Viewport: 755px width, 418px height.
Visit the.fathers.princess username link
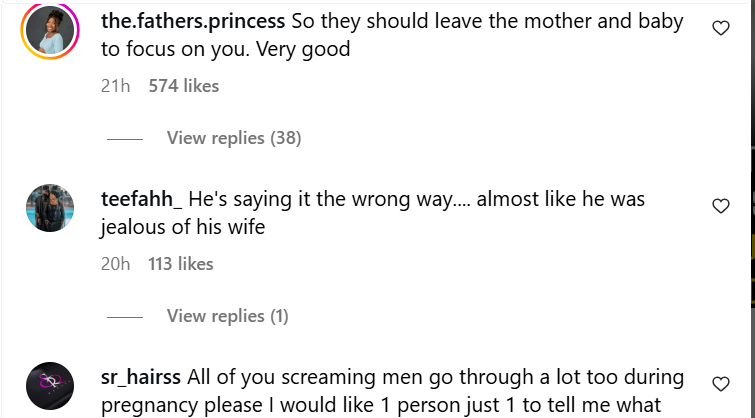(x=193, y=21)
